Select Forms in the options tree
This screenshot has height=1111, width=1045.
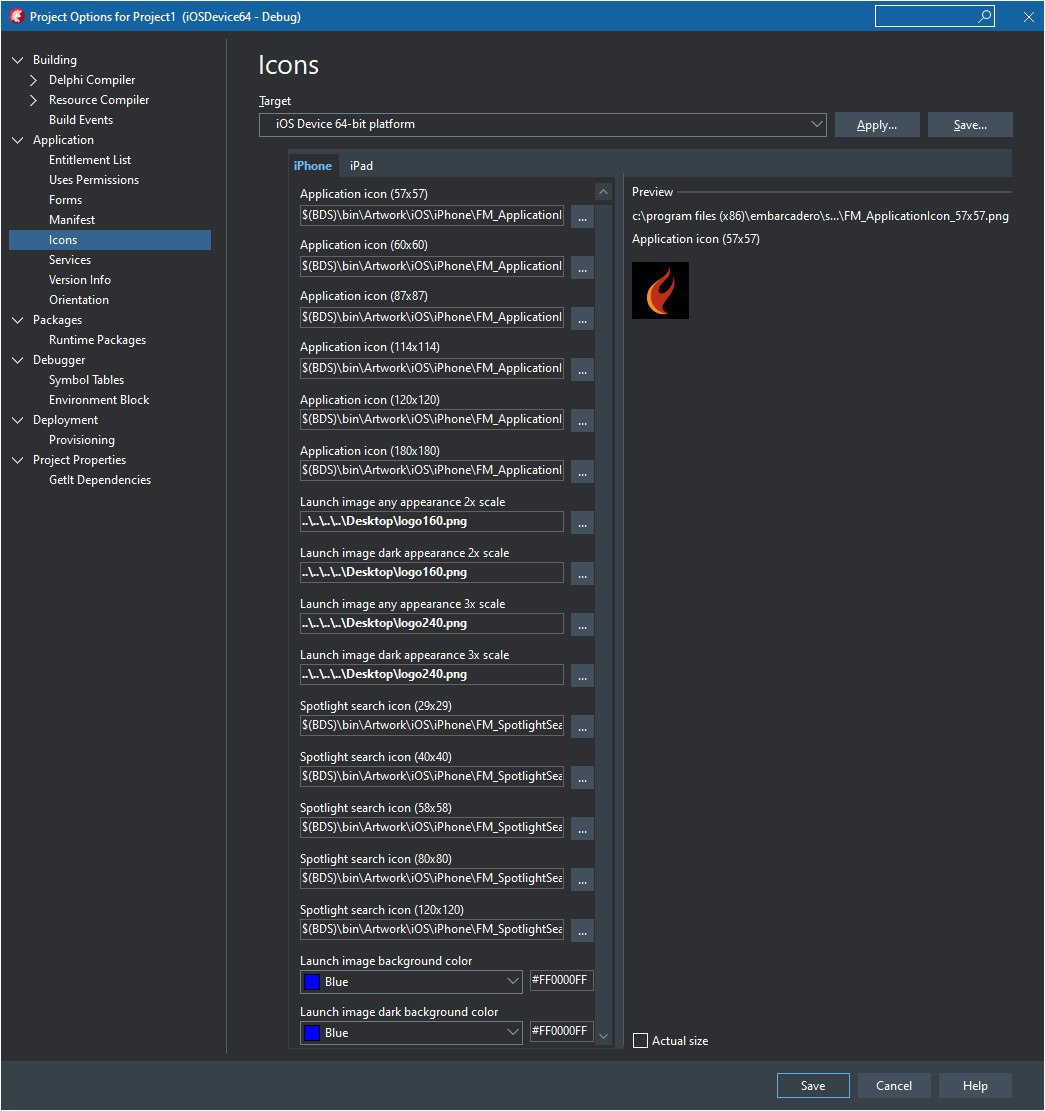(x=65, y=200)
